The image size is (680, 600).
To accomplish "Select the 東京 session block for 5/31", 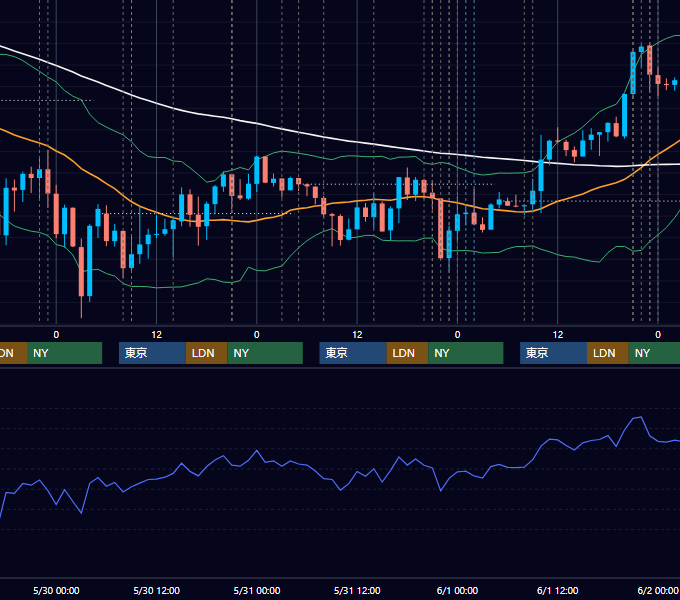I will [353, 353].
